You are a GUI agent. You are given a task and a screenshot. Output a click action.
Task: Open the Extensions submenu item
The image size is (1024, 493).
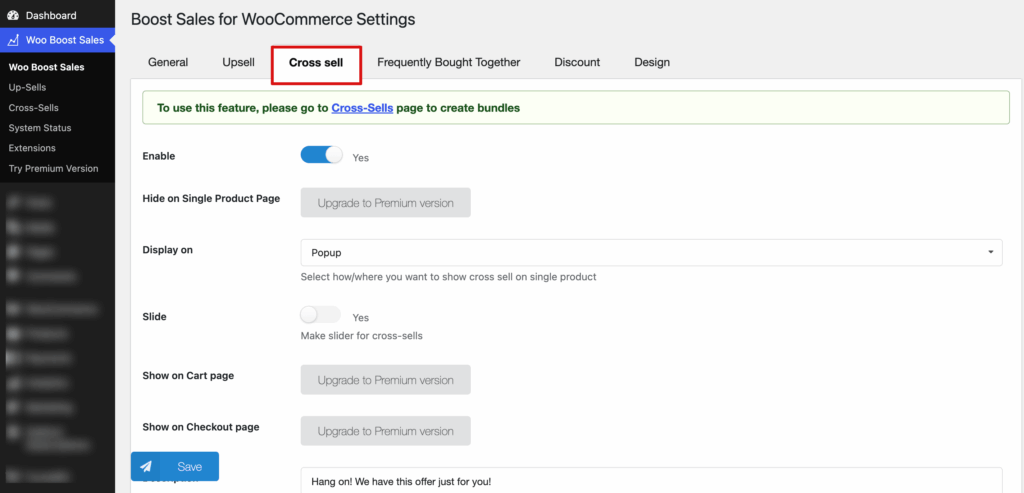pos(32,148)
